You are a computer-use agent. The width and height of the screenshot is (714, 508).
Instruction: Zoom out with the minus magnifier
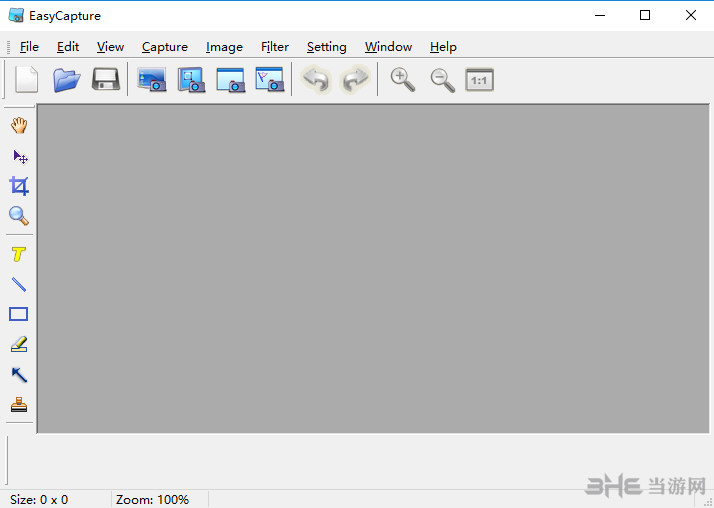443,80
